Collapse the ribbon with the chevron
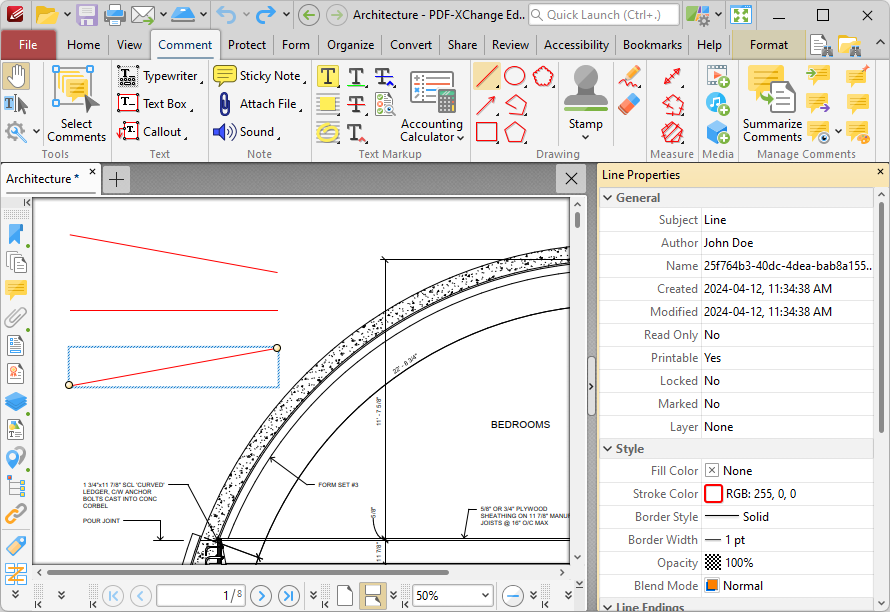890x612 pixels. pos(879,43)
